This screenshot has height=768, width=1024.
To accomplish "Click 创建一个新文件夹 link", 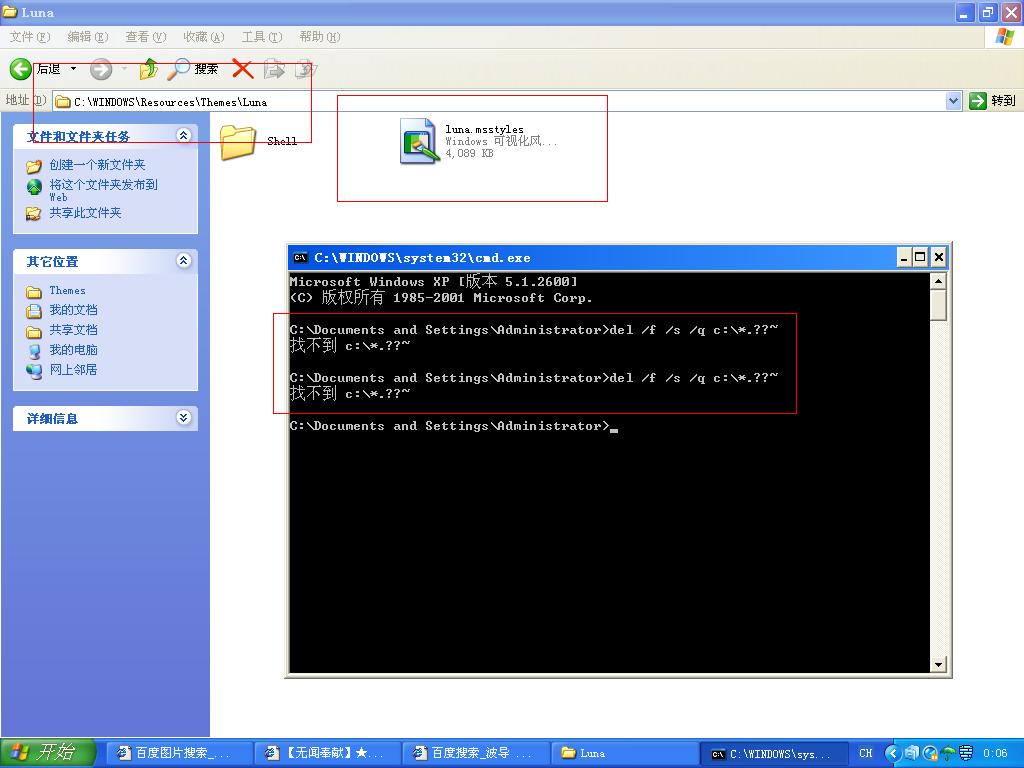I will click(x=97, y=165).
